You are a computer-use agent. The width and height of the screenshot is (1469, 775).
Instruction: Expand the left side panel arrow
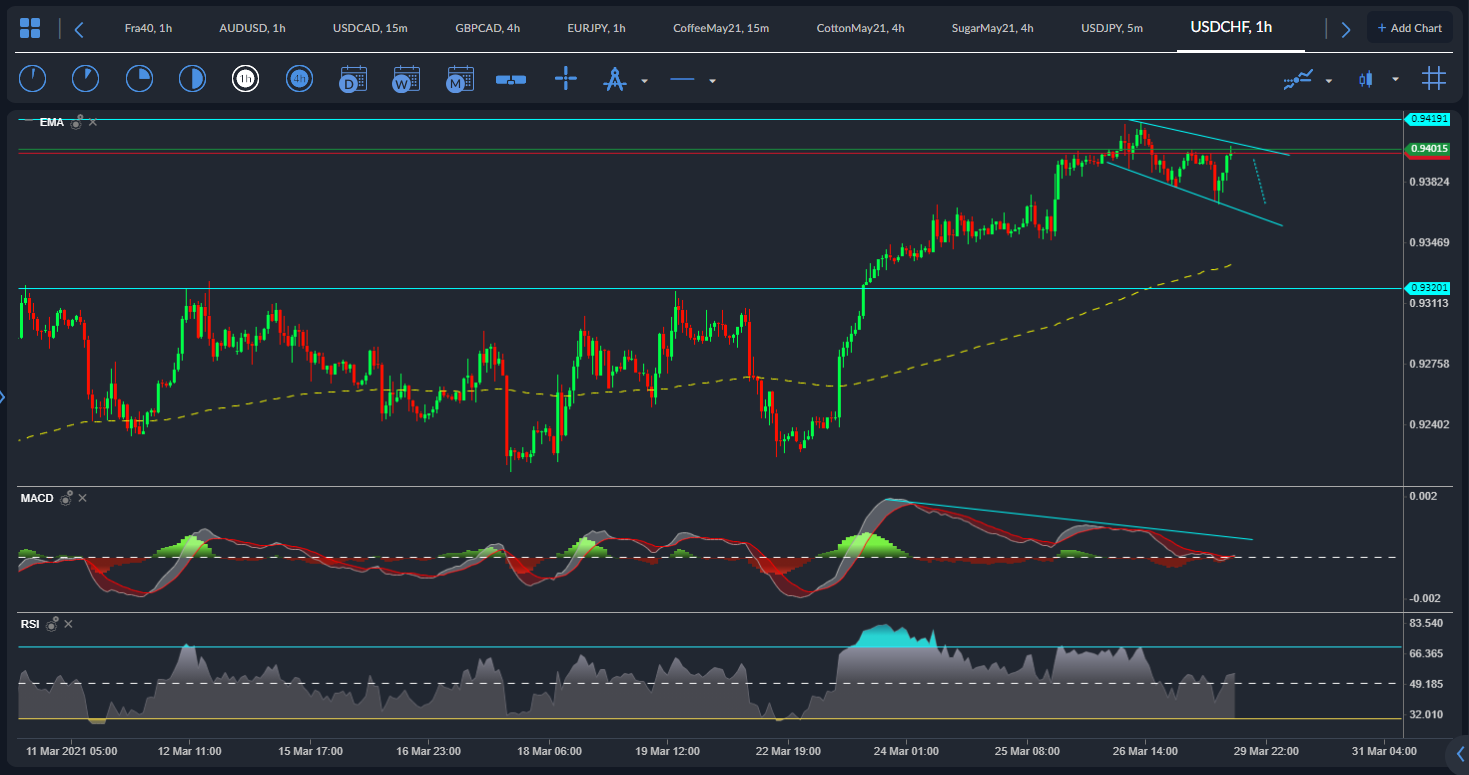(3, 398)
